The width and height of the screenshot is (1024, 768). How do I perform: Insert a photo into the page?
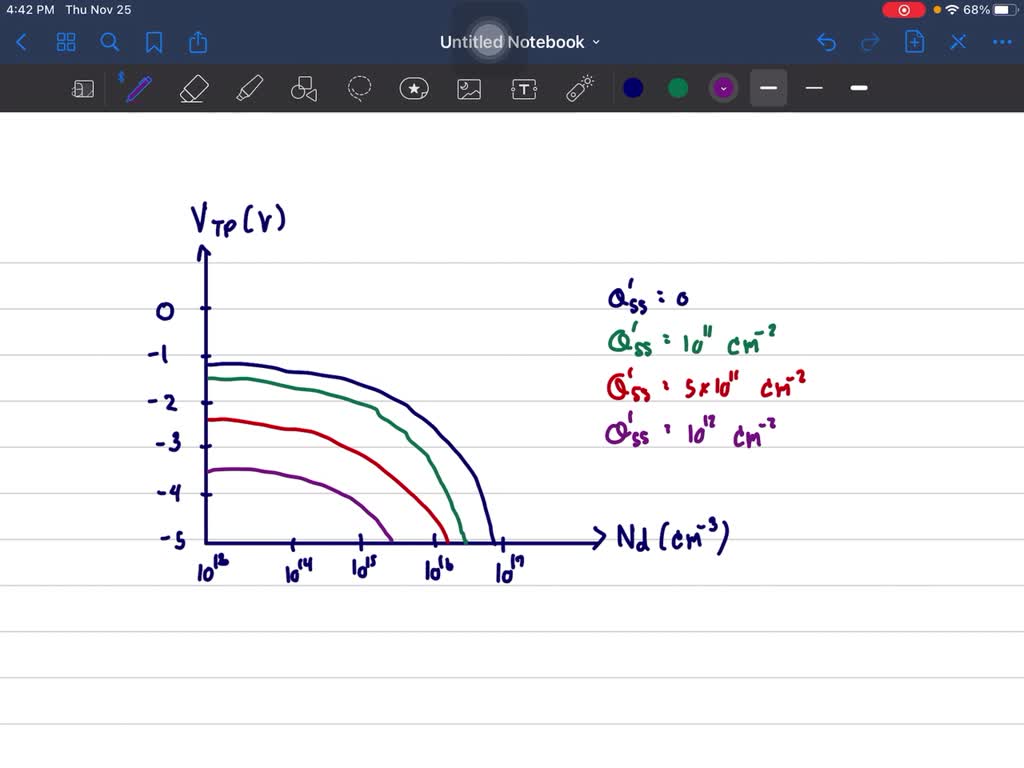(469, 88)
